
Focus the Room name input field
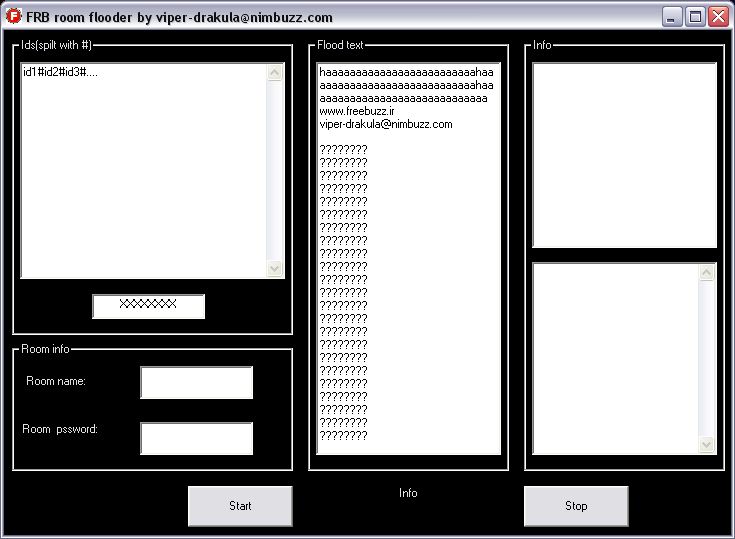tap(196, 383)
